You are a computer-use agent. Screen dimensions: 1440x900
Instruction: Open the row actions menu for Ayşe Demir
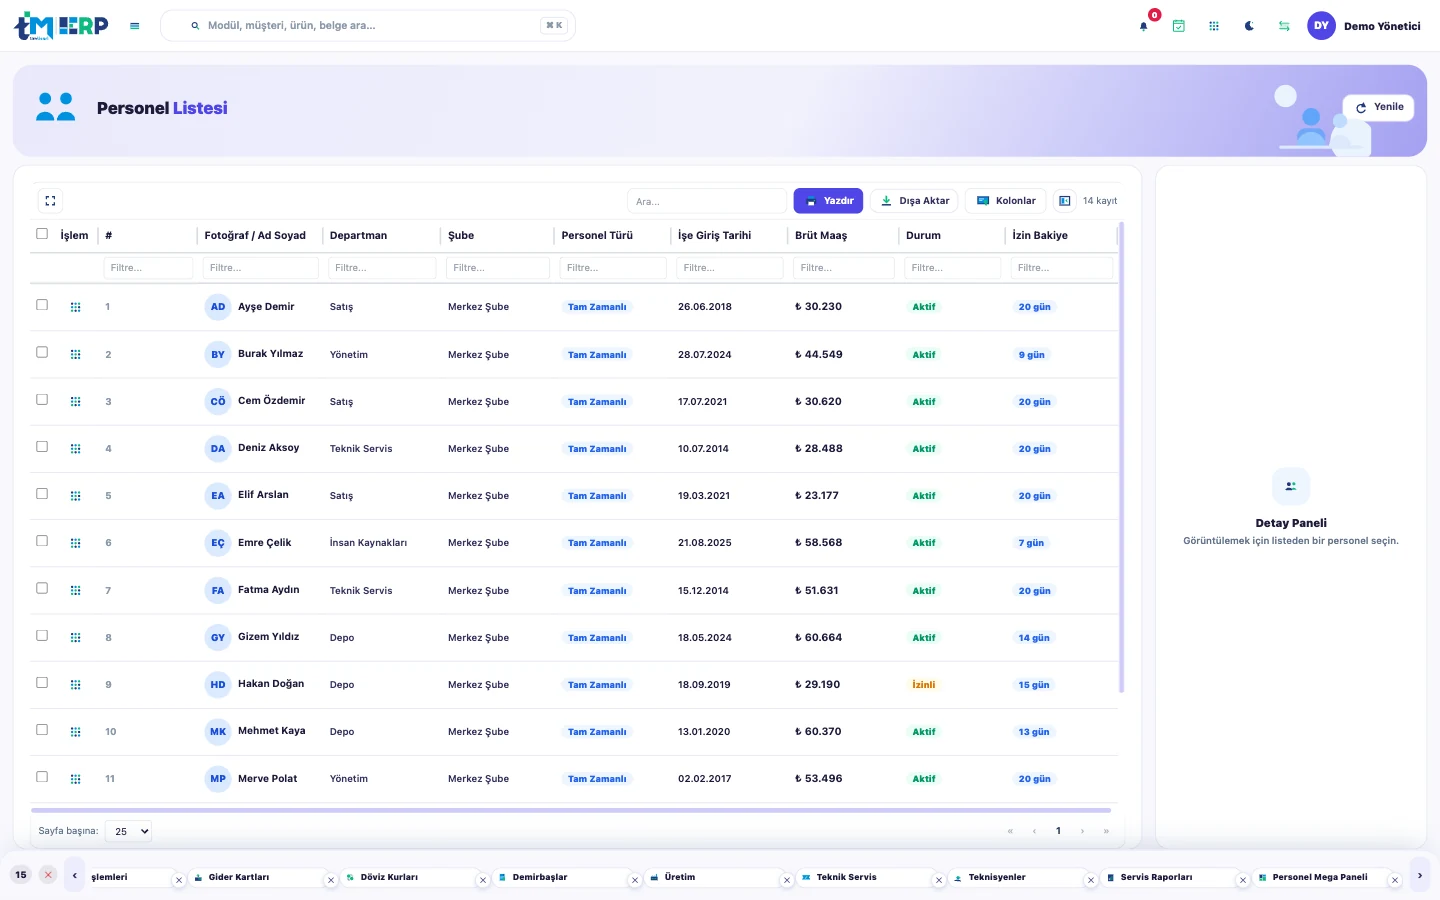point(76,307)
